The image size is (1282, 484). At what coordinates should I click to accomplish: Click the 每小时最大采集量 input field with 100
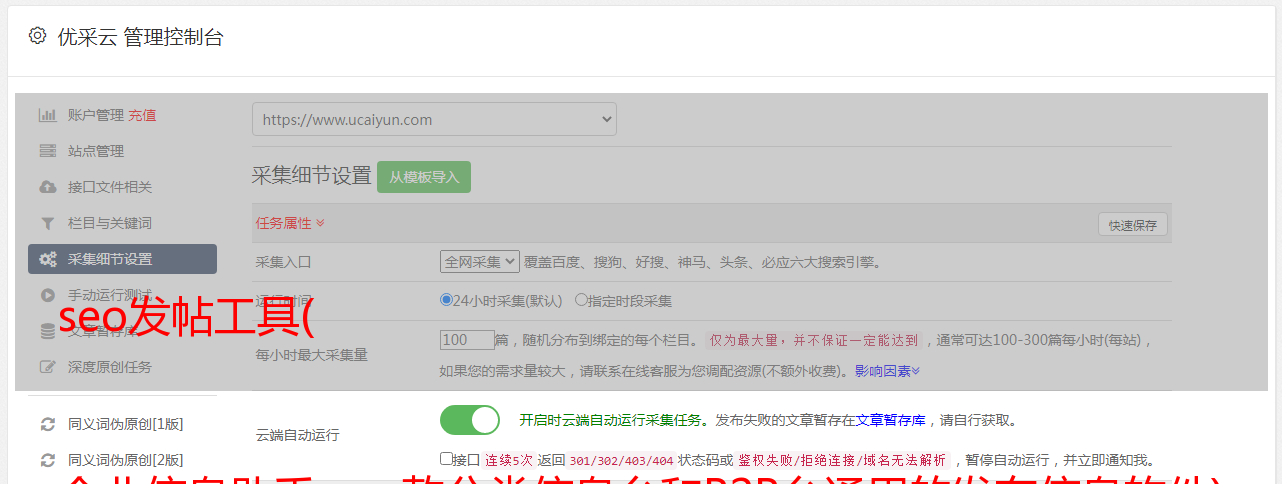tap(467, 340)
